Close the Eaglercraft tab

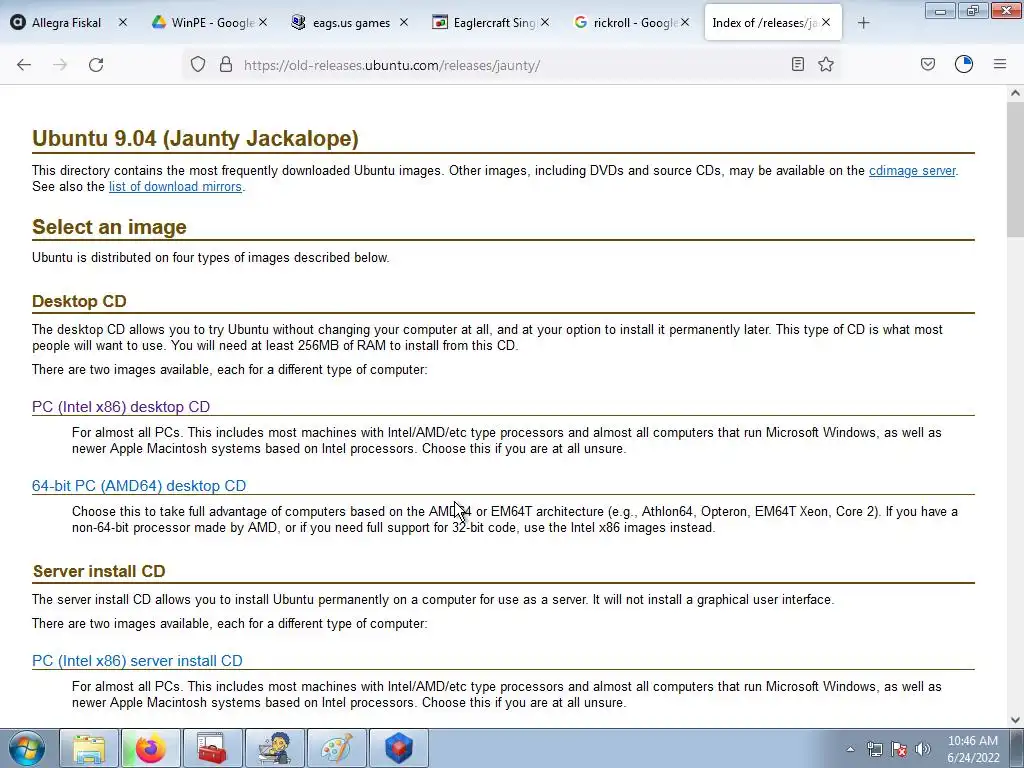click(x=545, y=22)
